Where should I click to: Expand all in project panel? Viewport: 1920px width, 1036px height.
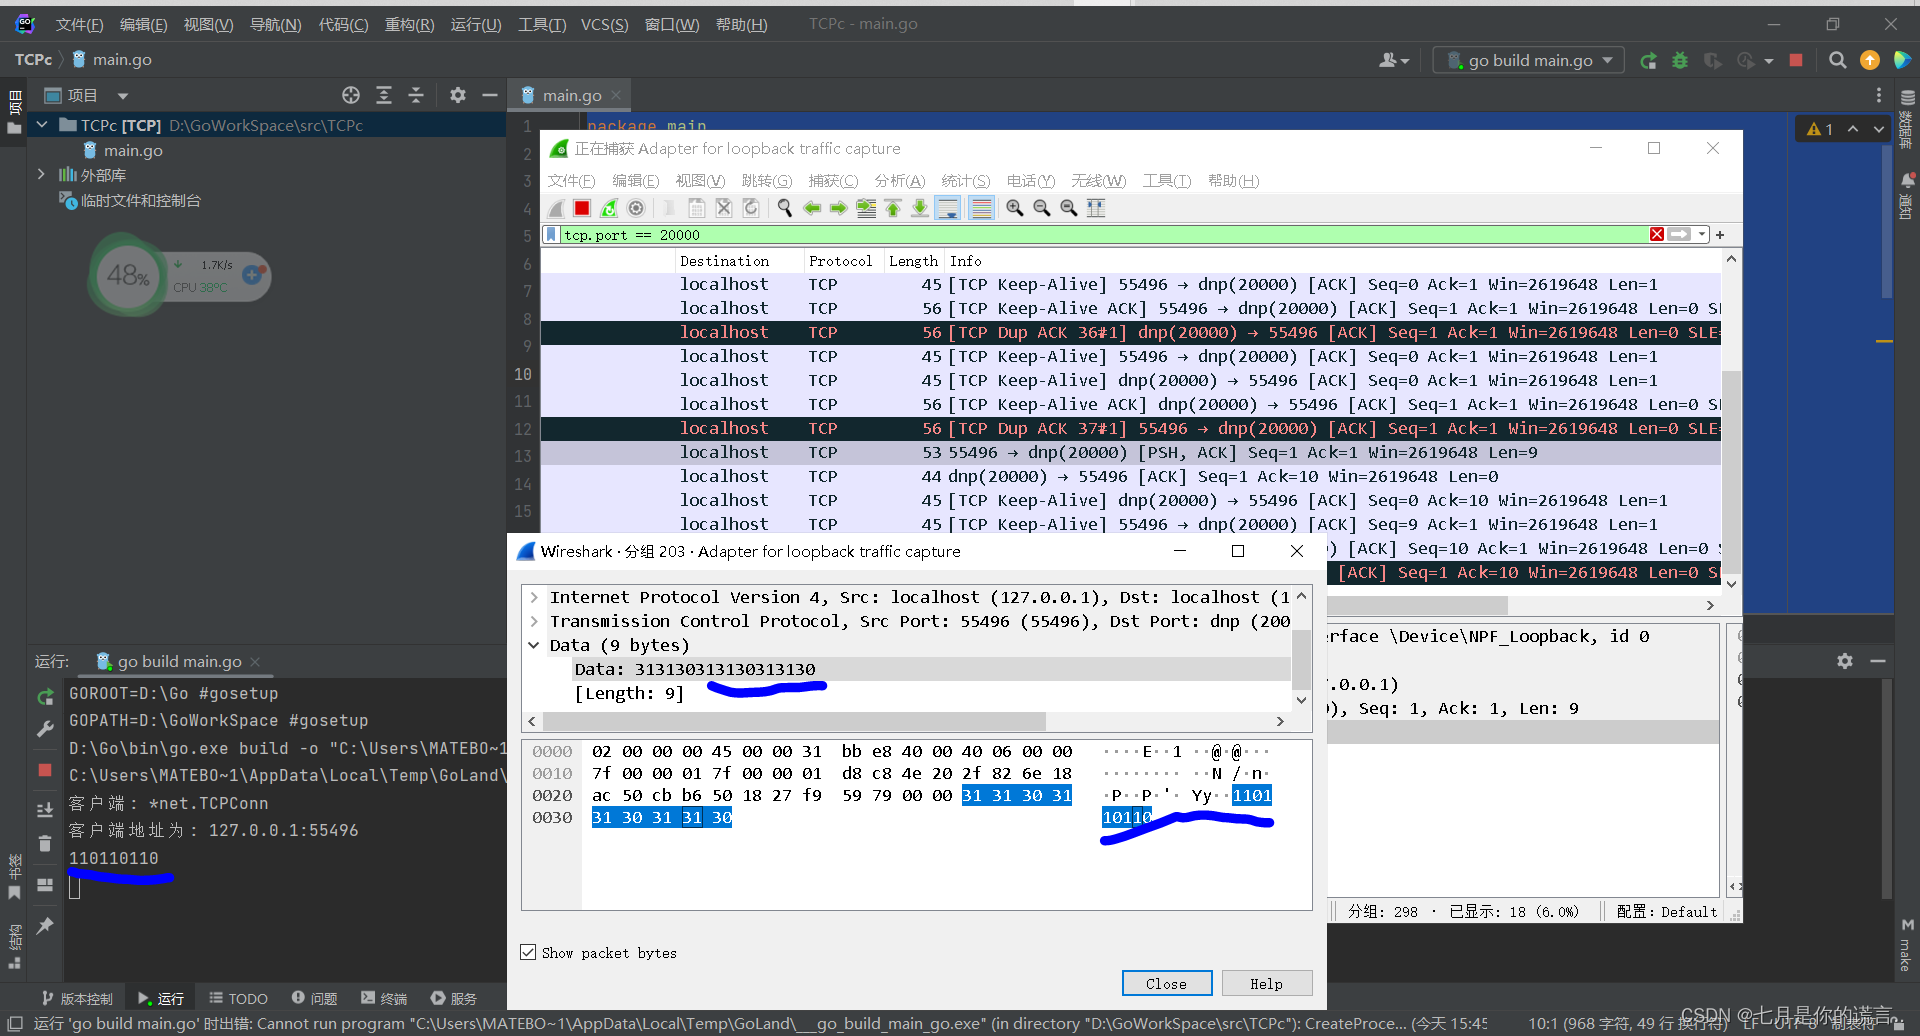pyautogui.click(x=384, y=95)
